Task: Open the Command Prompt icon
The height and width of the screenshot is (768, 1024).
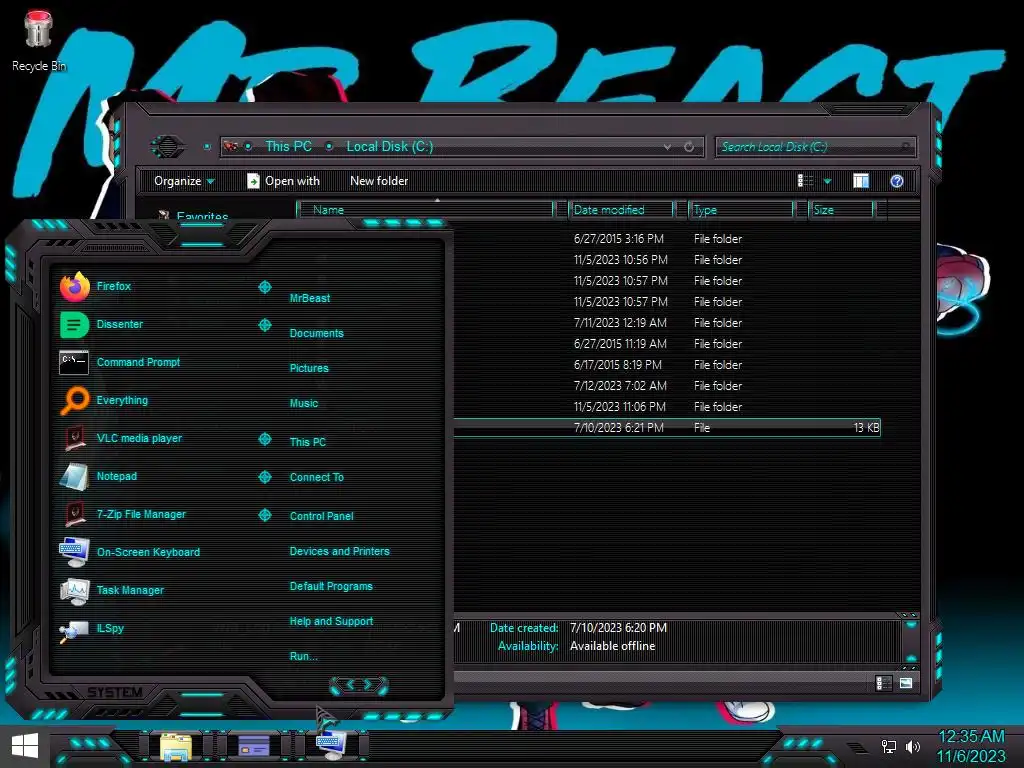Action: [74, 362]
